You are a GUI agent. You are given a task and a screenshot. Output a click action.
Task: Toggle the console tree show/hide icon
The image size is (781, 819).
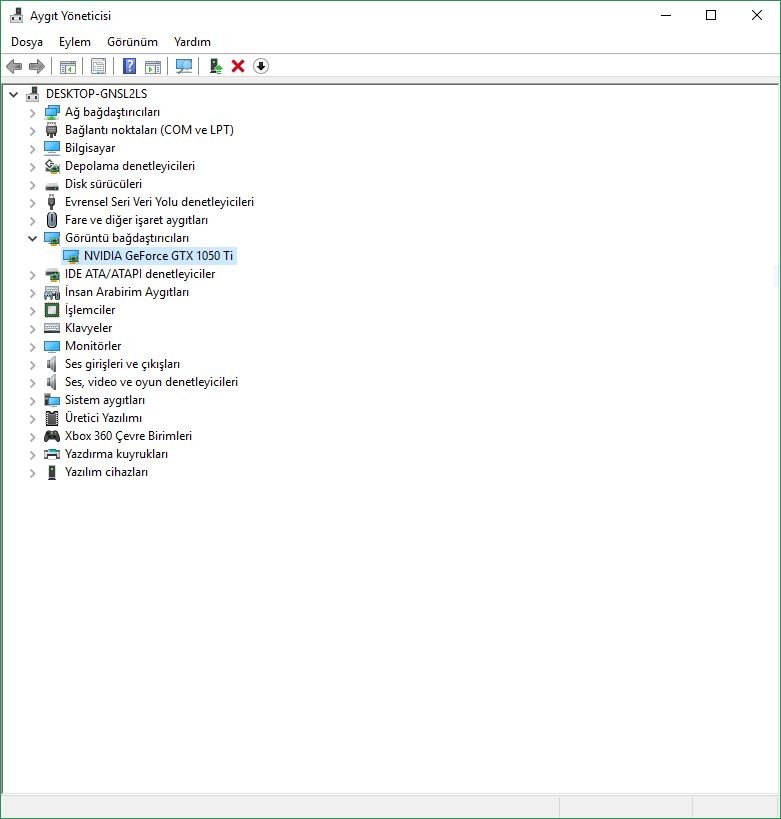68,66
